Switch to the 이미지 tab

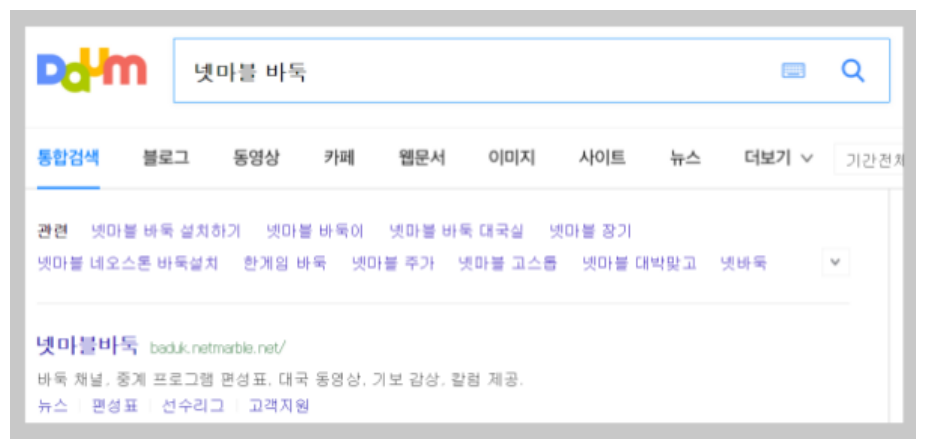511,158
